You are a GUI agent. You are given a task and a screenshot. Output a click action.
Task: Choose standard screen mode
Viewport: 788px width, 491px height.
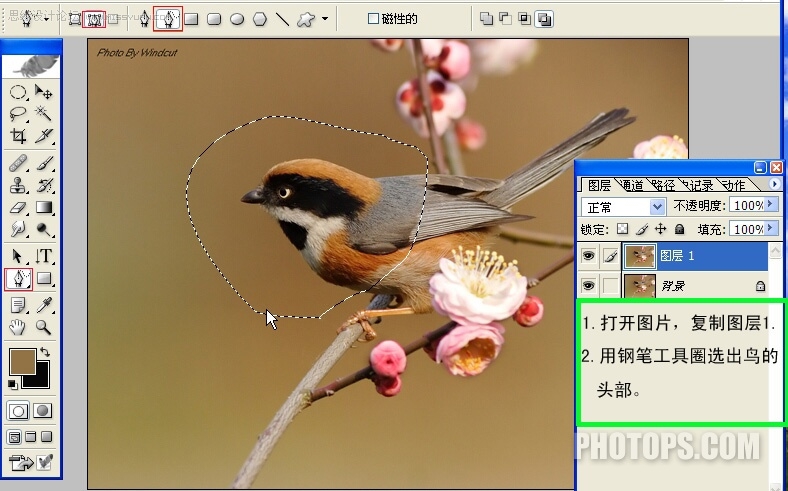[14, 437]
